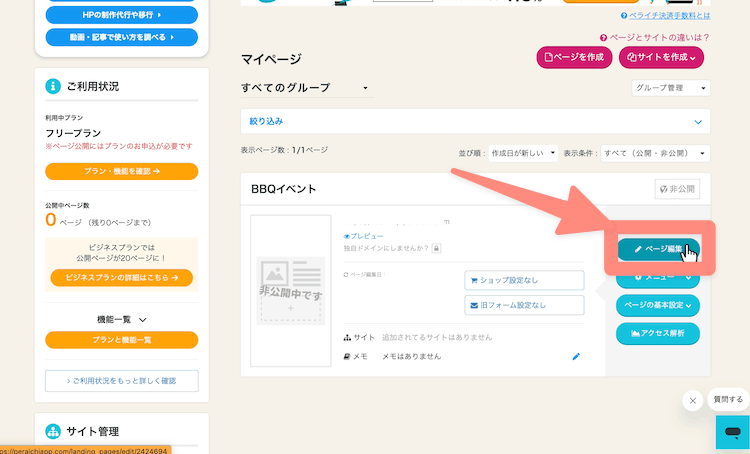Click 動画・記事で使い方を調べる button

coord(121,37)
